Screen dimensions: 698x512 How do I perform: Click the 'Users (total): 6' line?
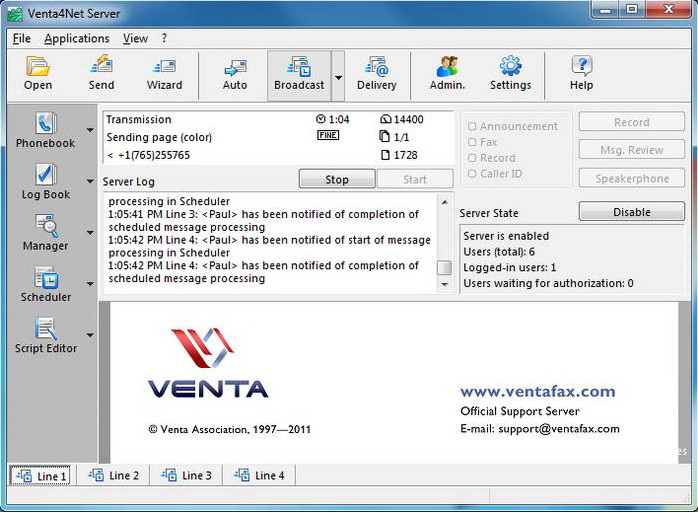click(499, 252)
